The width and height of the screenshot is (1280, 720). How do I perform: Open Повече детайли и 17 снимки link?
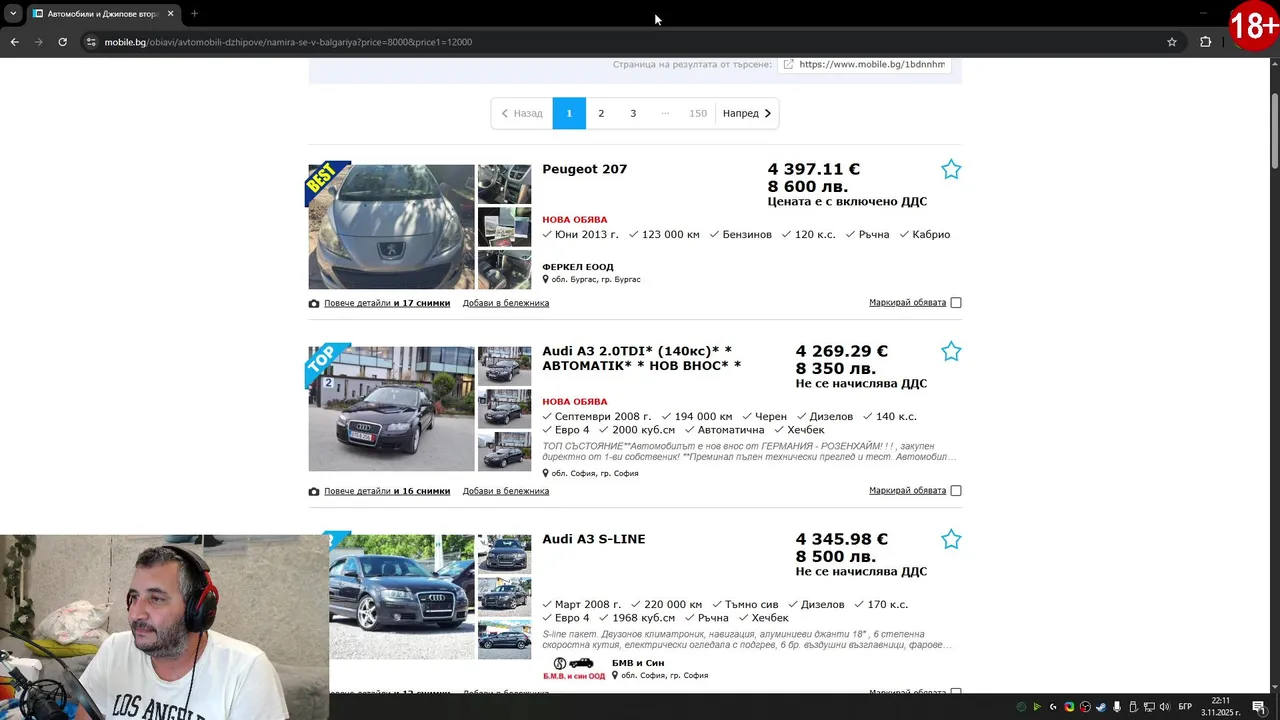click(x=387, y=303)
